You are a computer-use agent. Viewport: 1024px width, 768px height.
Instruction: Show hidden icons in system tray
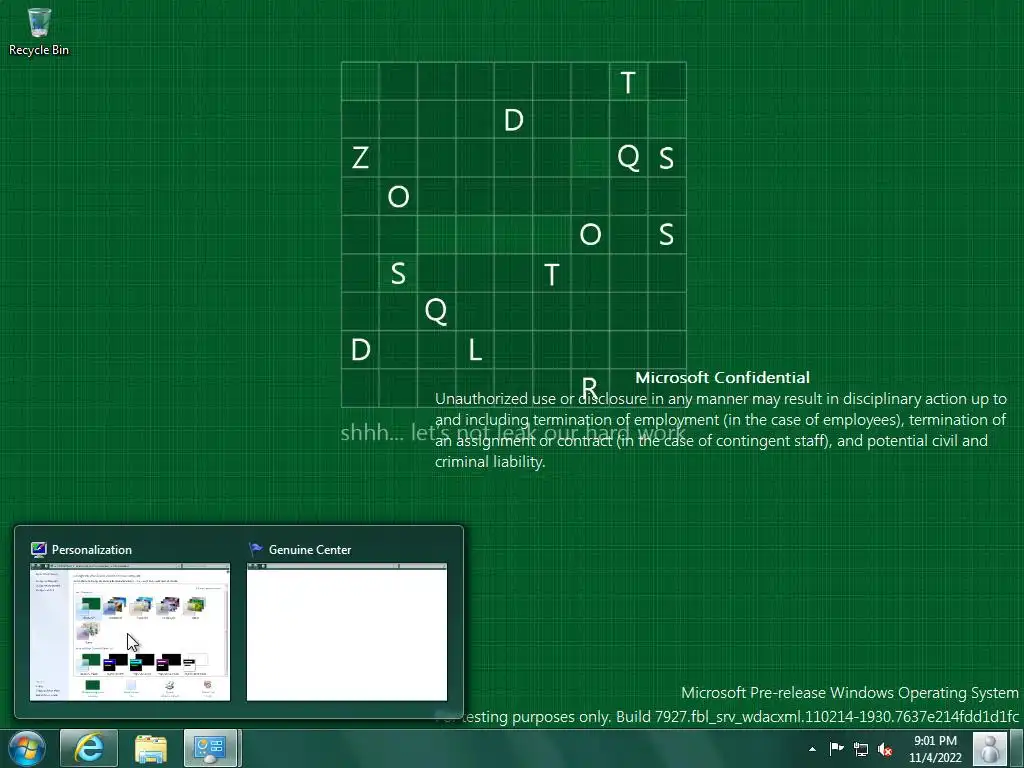pos(812,749)
